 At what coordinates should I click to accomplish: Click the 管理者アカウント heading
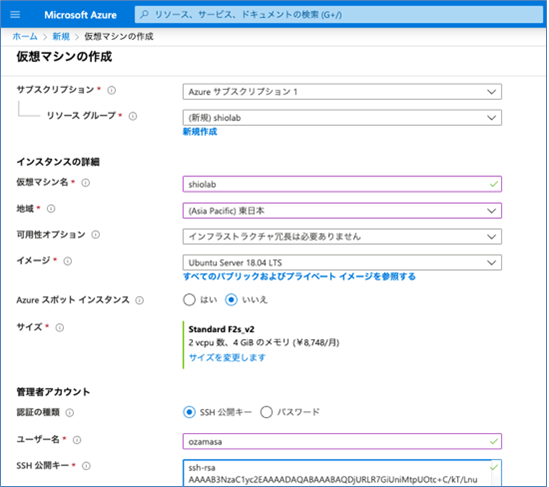pyautogui.click(x=53, y=392)
